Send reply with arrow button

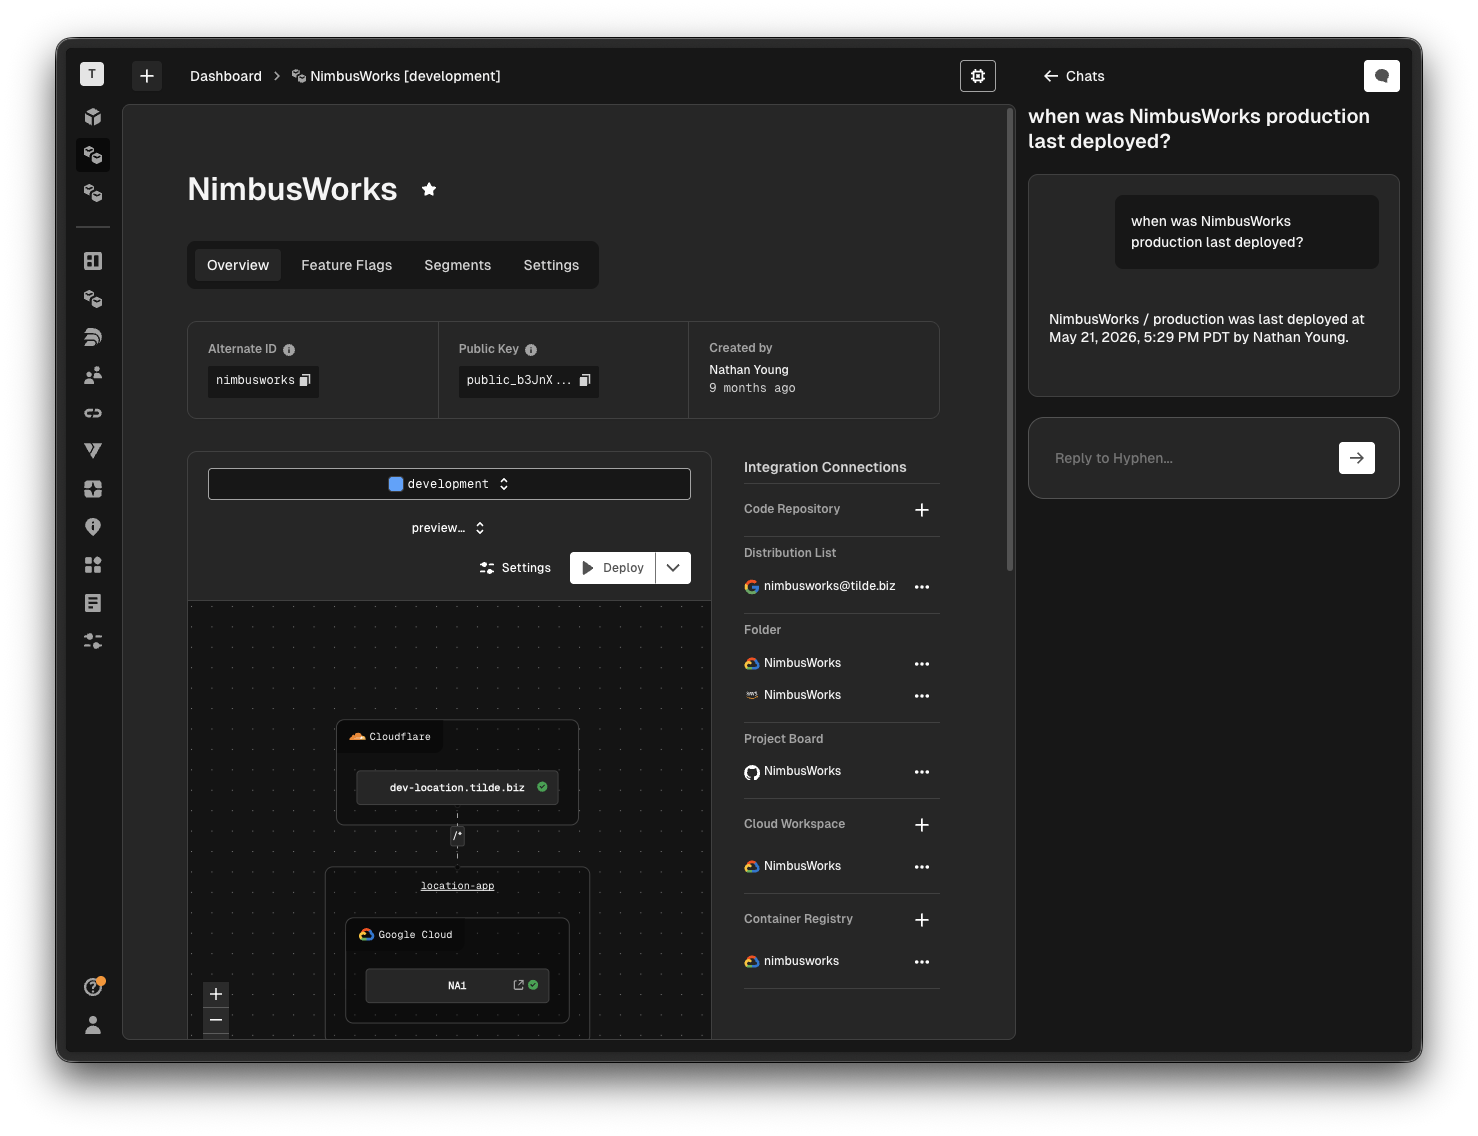(x=1357, y=458)
